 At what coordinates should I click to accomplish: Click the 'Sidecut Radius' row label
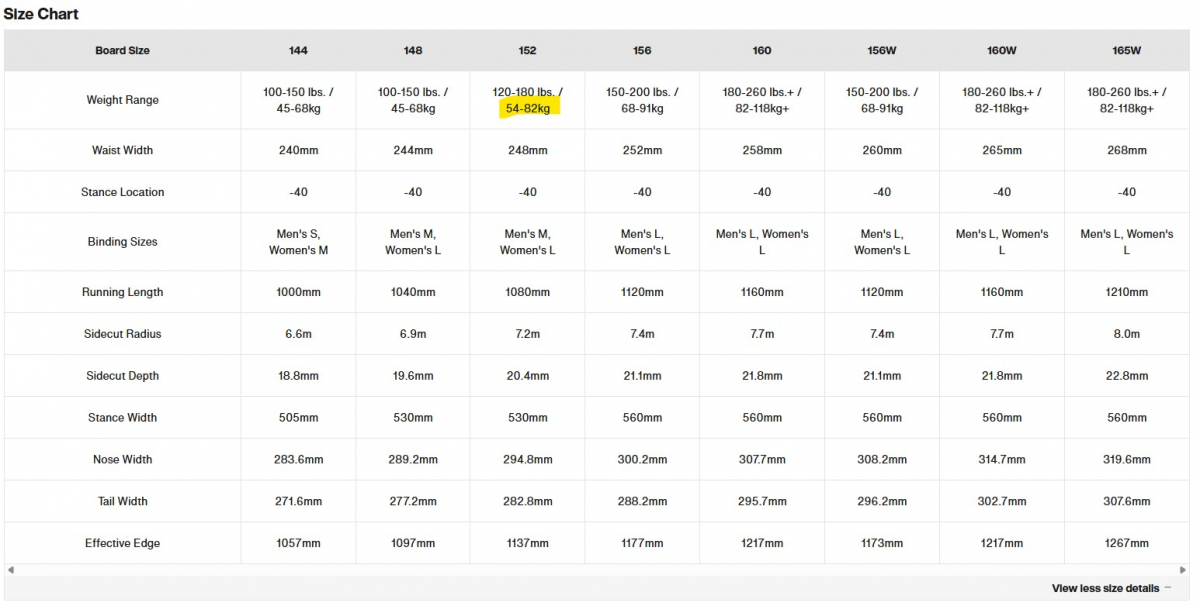122,334
